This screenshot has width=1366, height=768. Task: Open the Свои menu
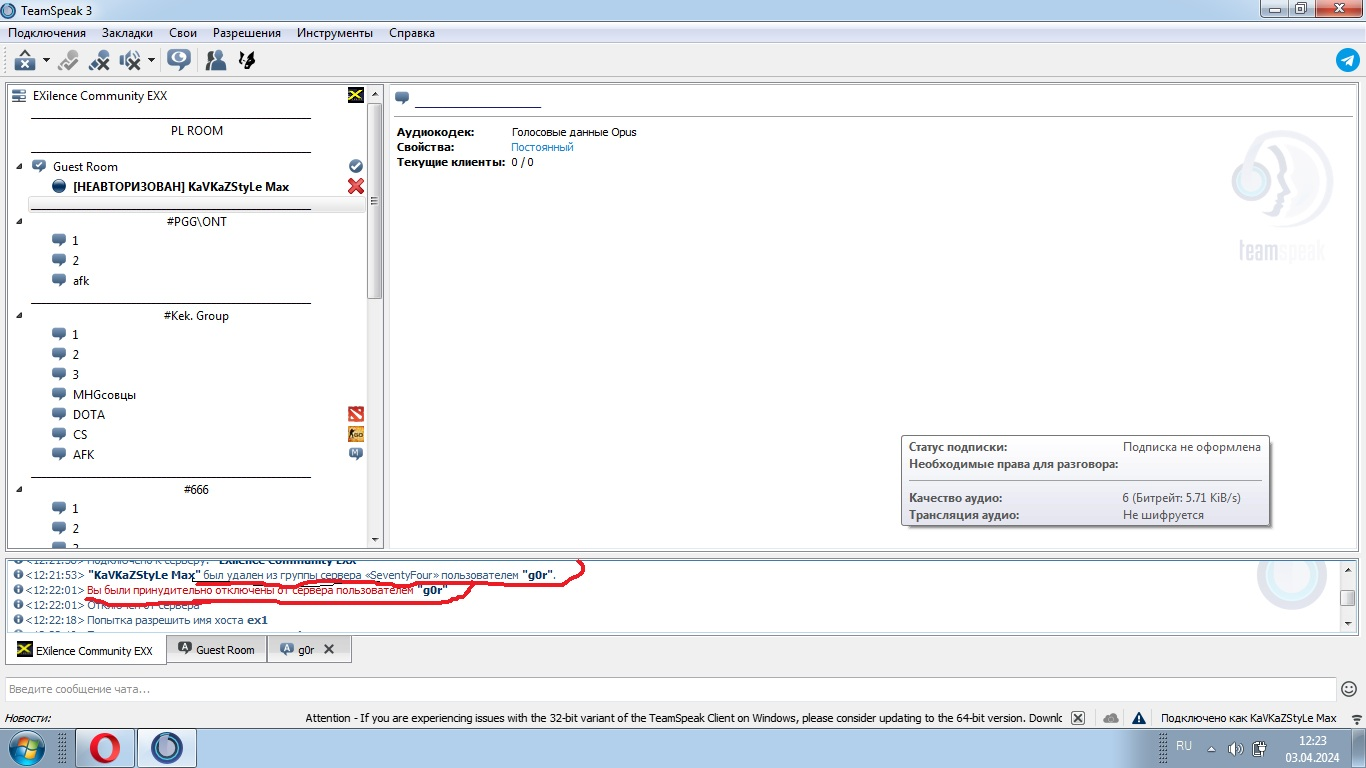click(183, 33)
